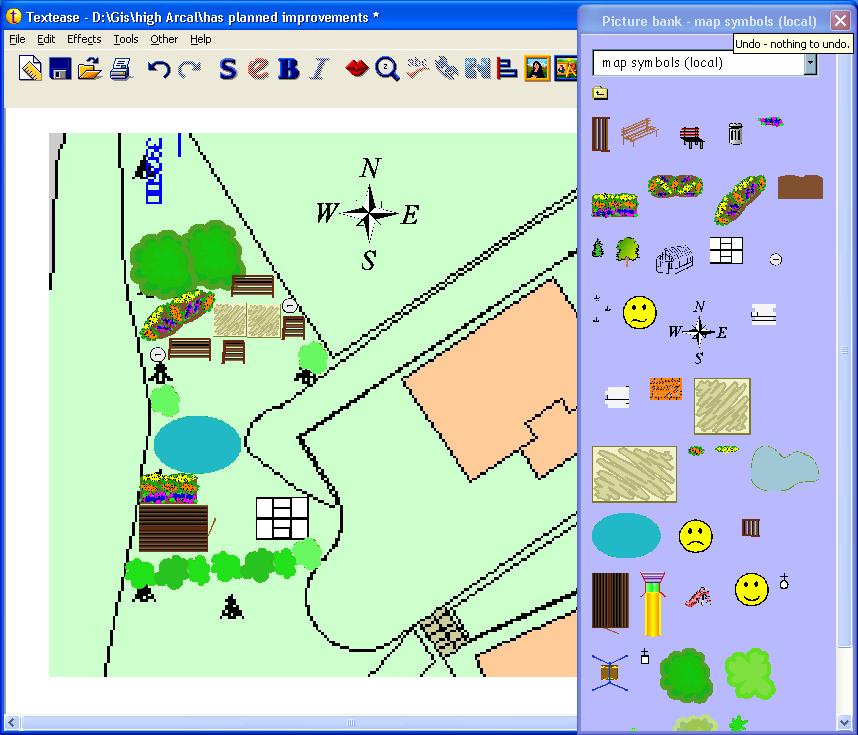Select the grey-blue pond shape symbol
This screenshot has height=735, width=858.
point(784,468)
